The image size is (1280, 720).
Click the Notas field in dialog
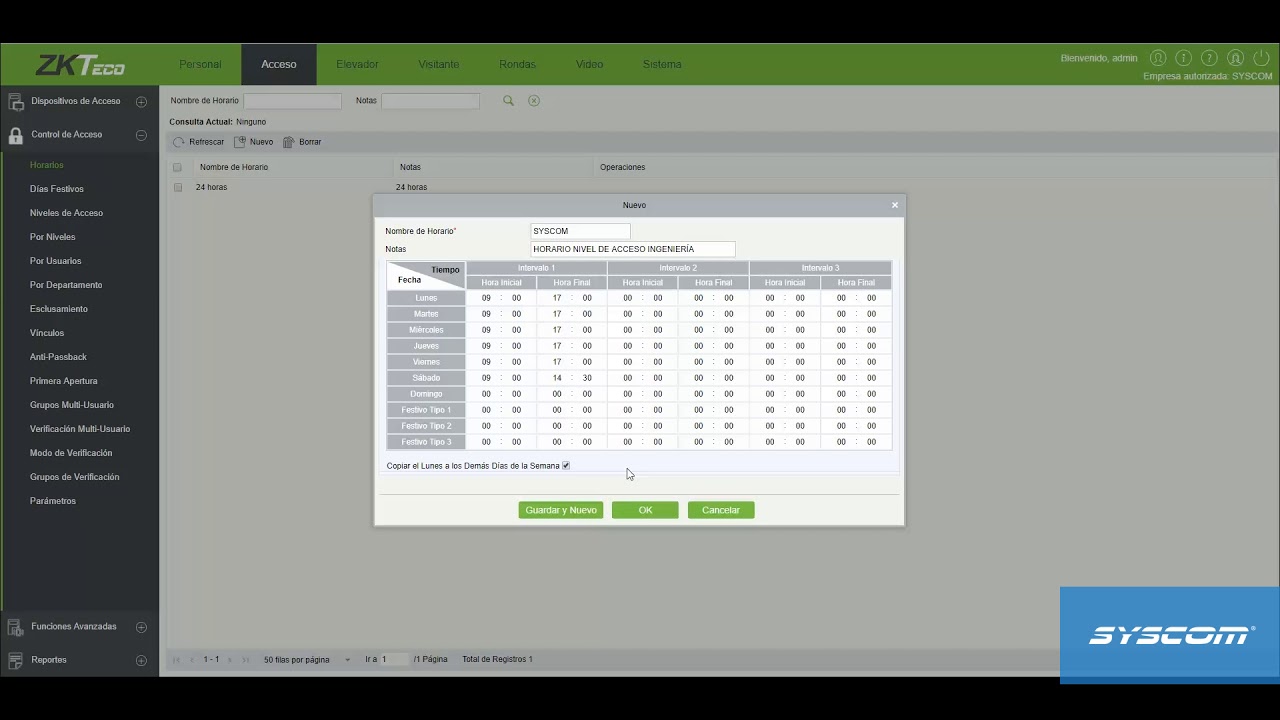pyautogui.click(x=632, y=249)
